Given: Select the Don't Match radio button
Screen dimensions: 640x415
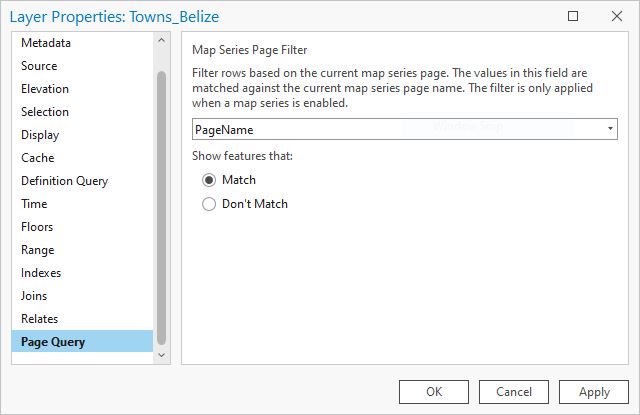Looking at the screenshot, I should (x=209, y=204).
